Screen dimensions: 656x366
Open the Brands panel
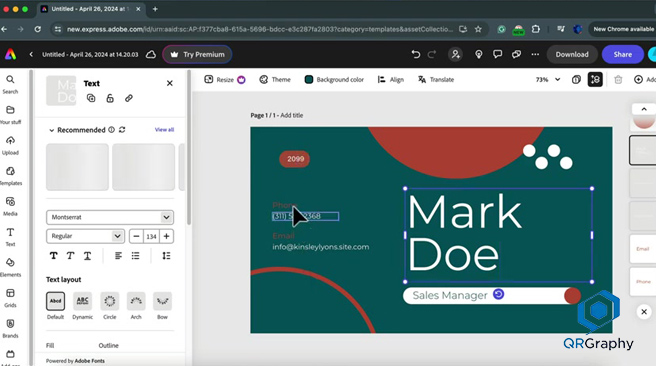click(10, 328)
